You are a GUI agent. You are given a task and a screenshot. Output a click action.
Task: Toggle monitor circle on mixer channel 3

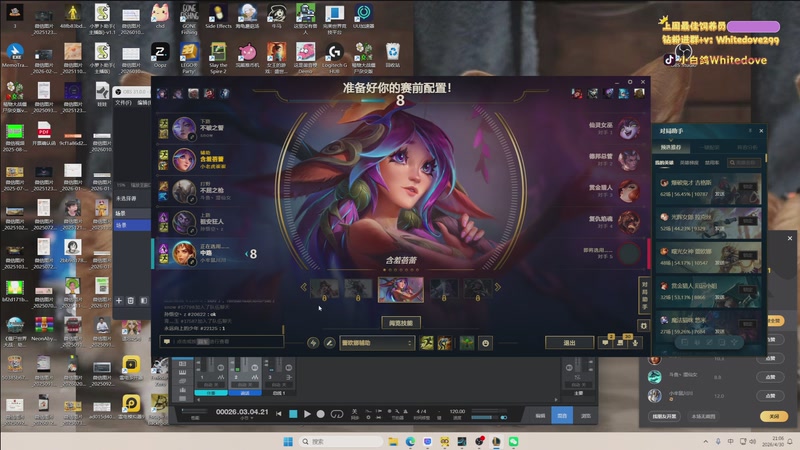click(x=288, y=367)
